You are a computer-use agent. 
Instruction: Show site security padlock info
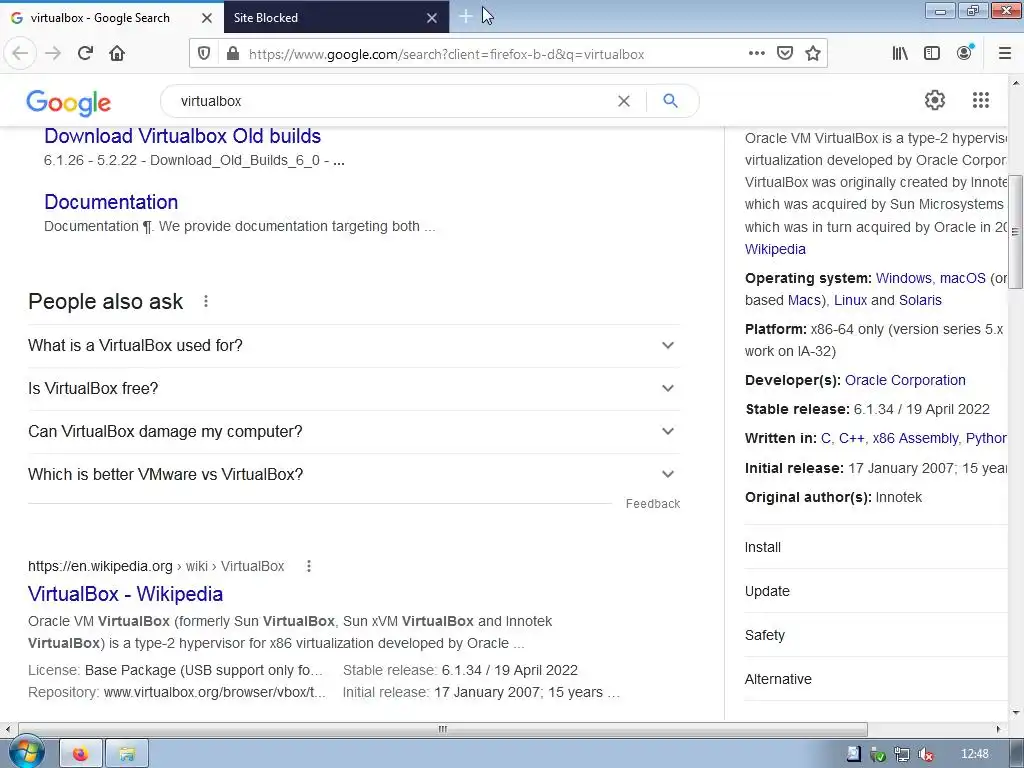pyautogui.click(x=232, y=54)
